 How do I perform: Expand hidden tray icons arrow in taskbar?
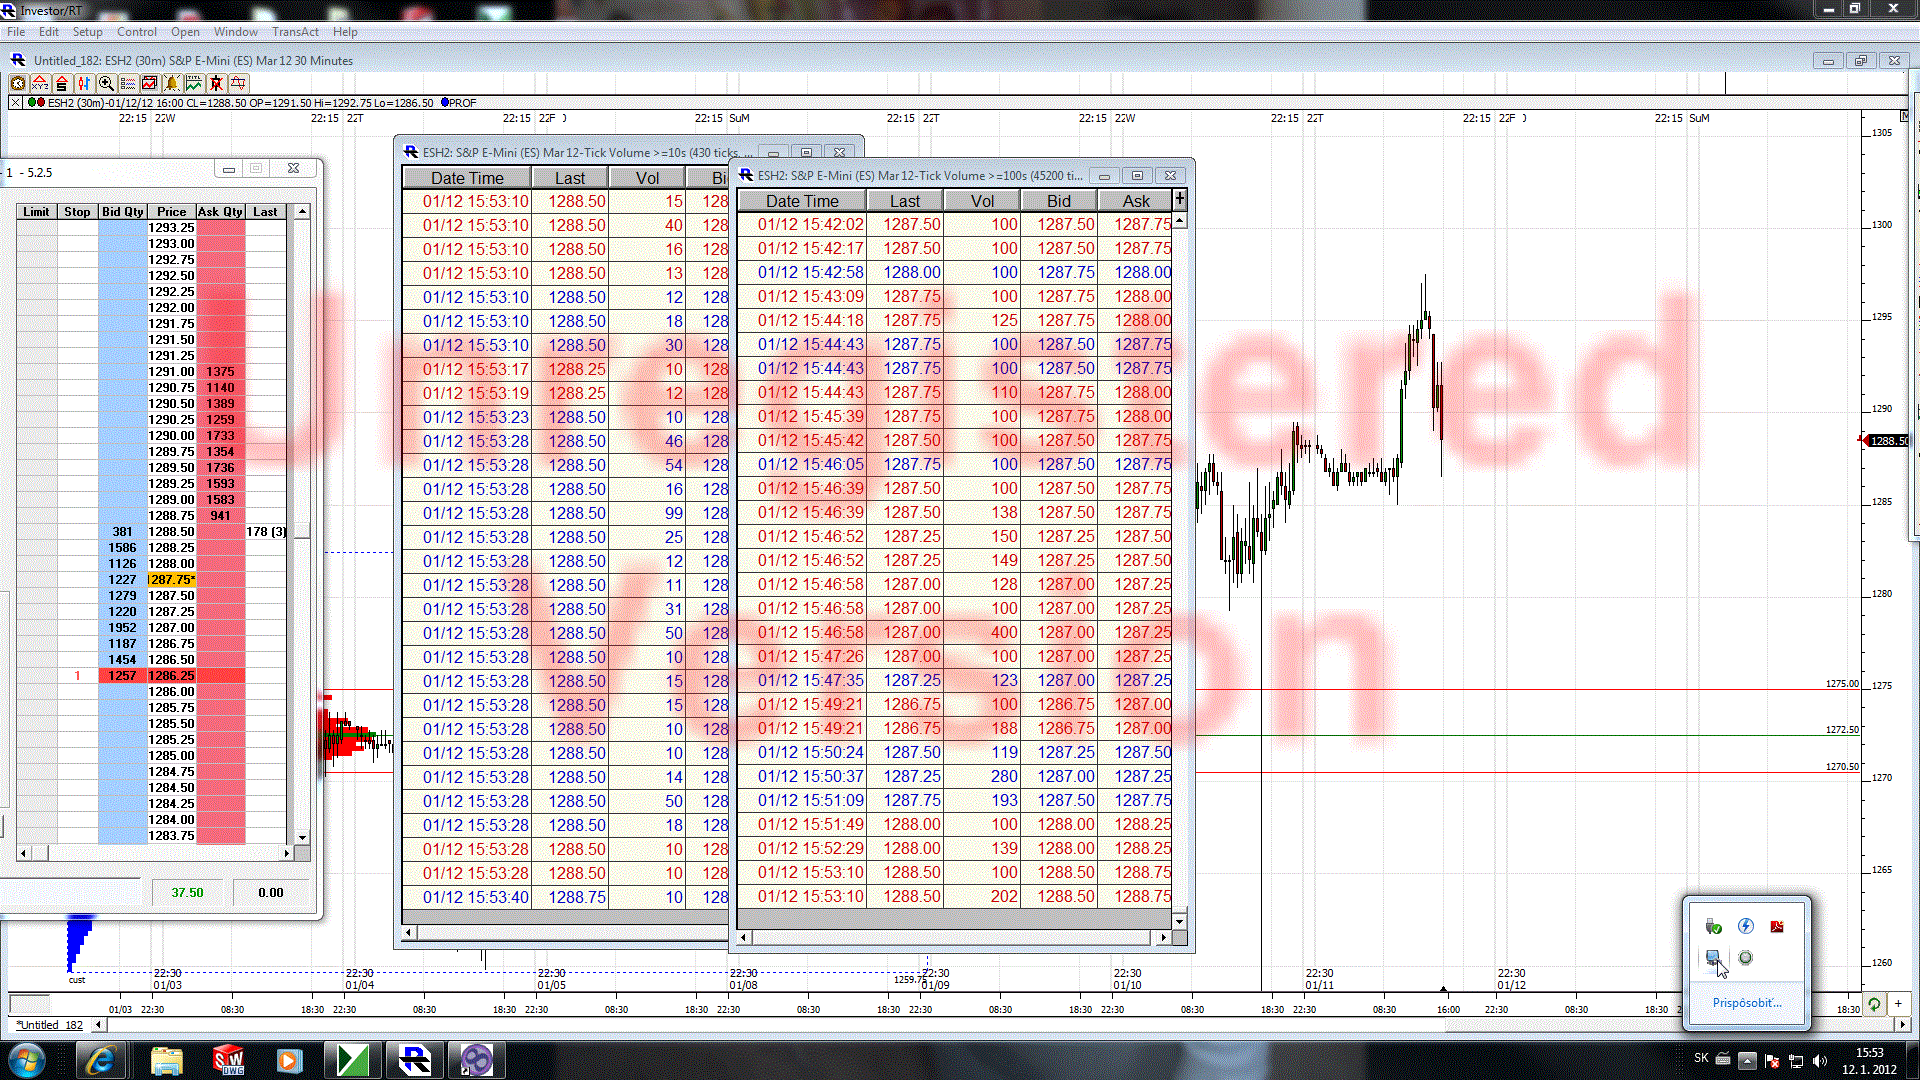(1747, 1060)
